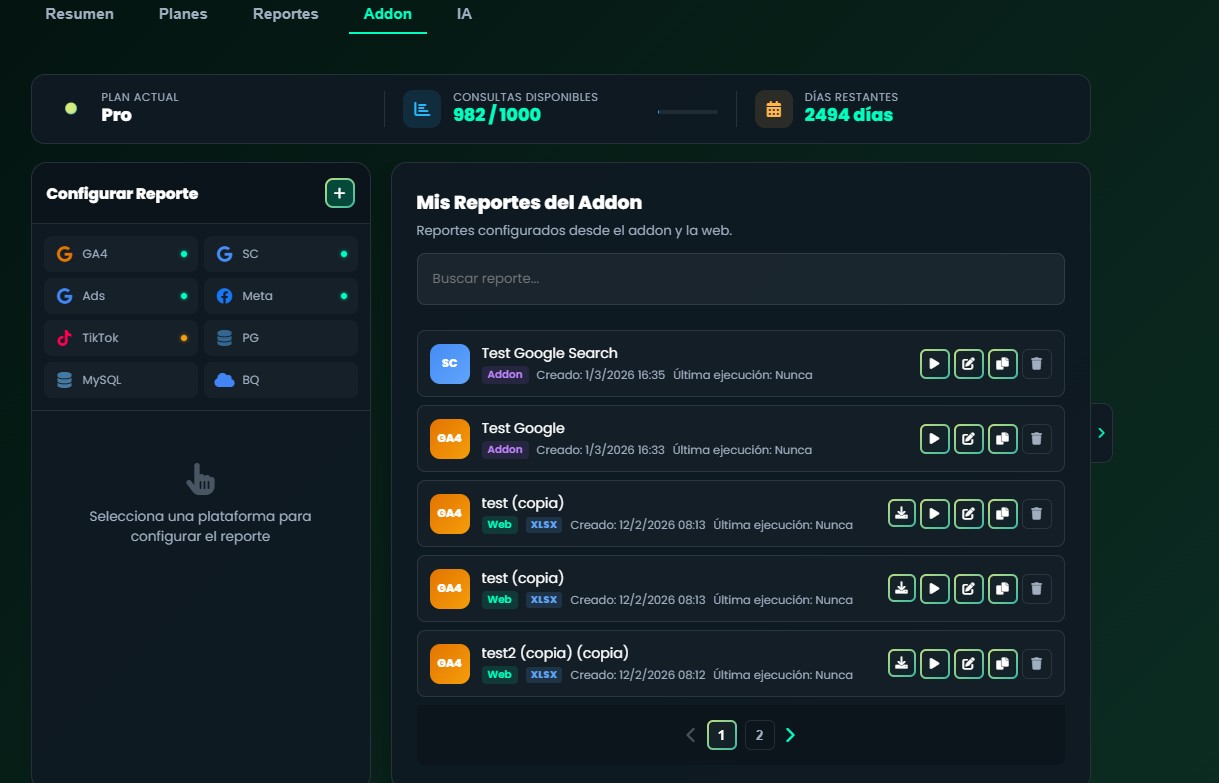Edit the Test Google report
The image size is (1219, 783).
[x=968, y=439]
